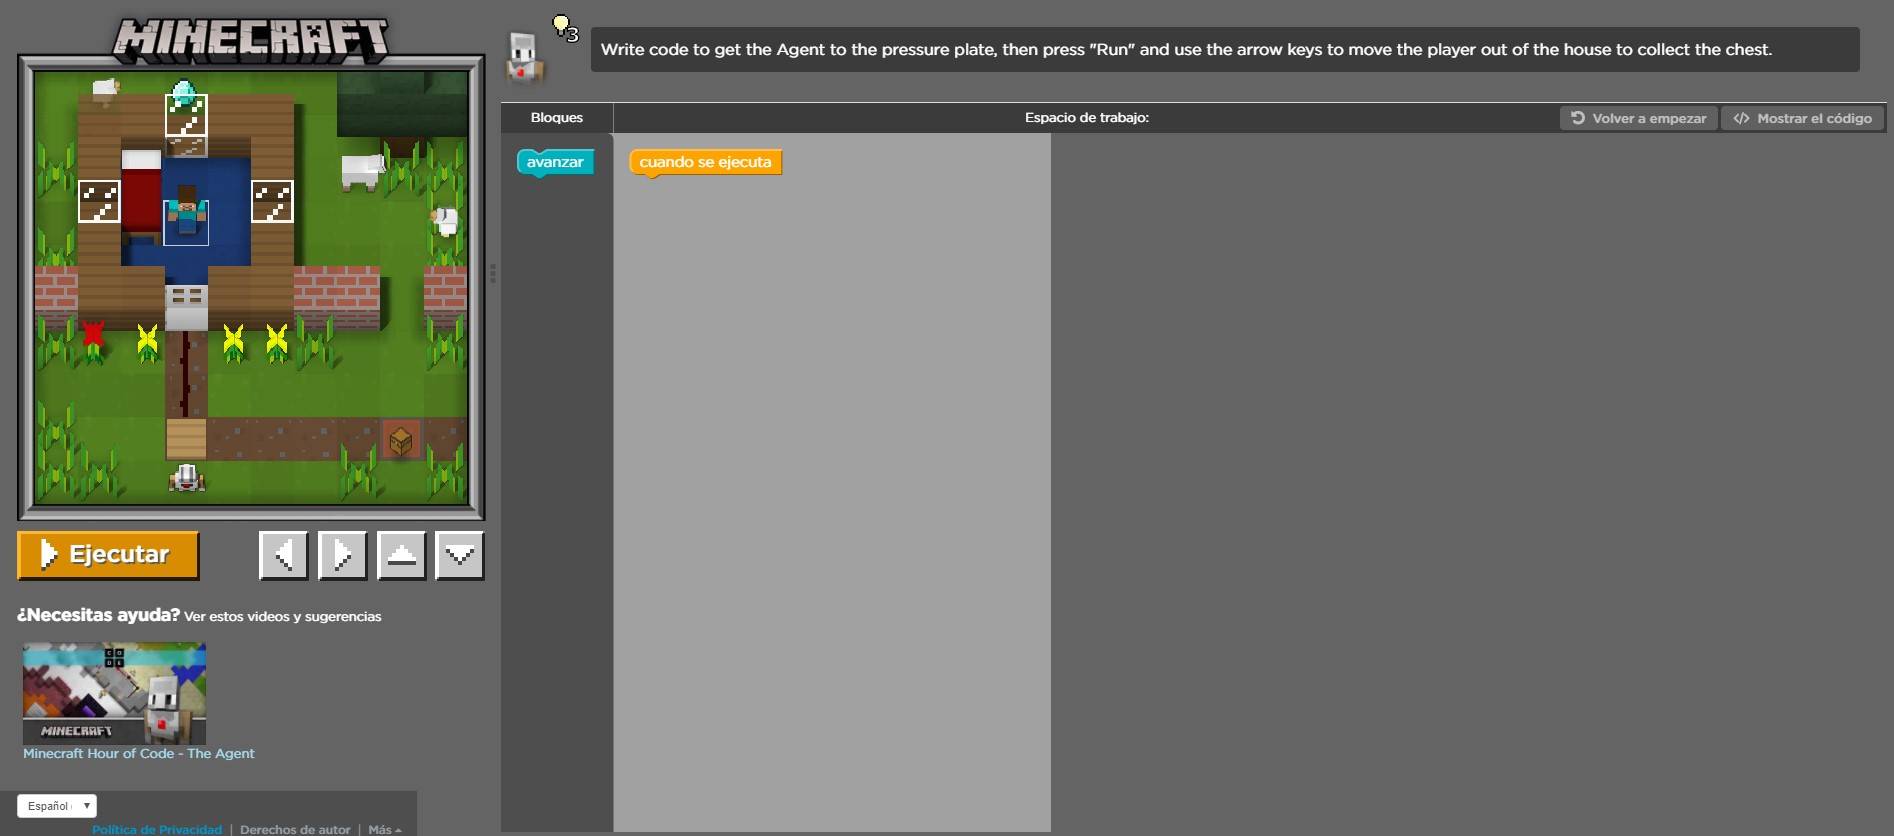Move player left with left arrow button
1894x836 pixels.
[x=283, y=555]
